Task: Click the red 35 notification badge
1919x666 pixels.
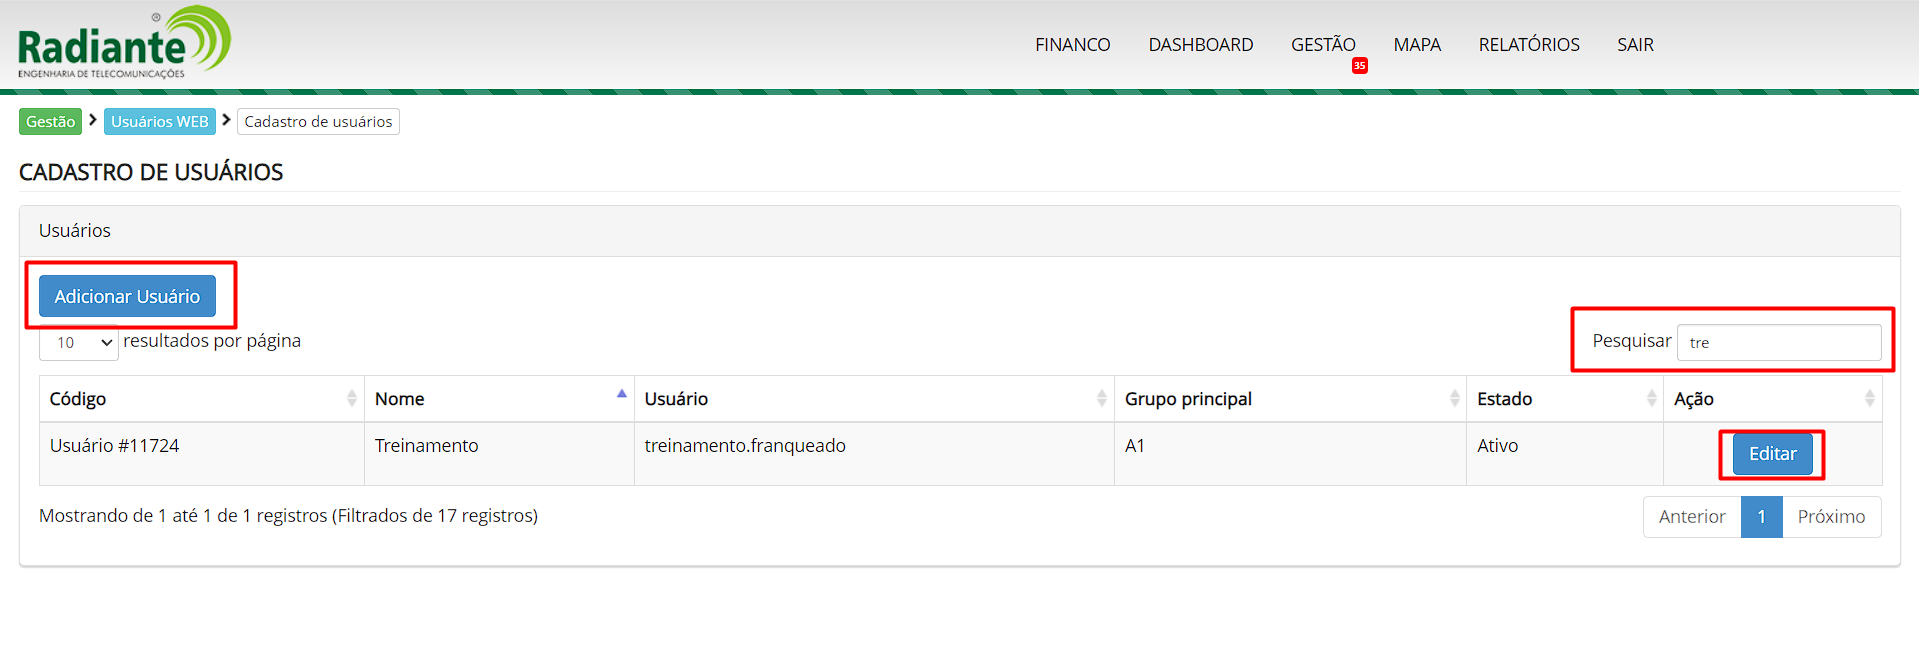Action: pos(1359,66)
